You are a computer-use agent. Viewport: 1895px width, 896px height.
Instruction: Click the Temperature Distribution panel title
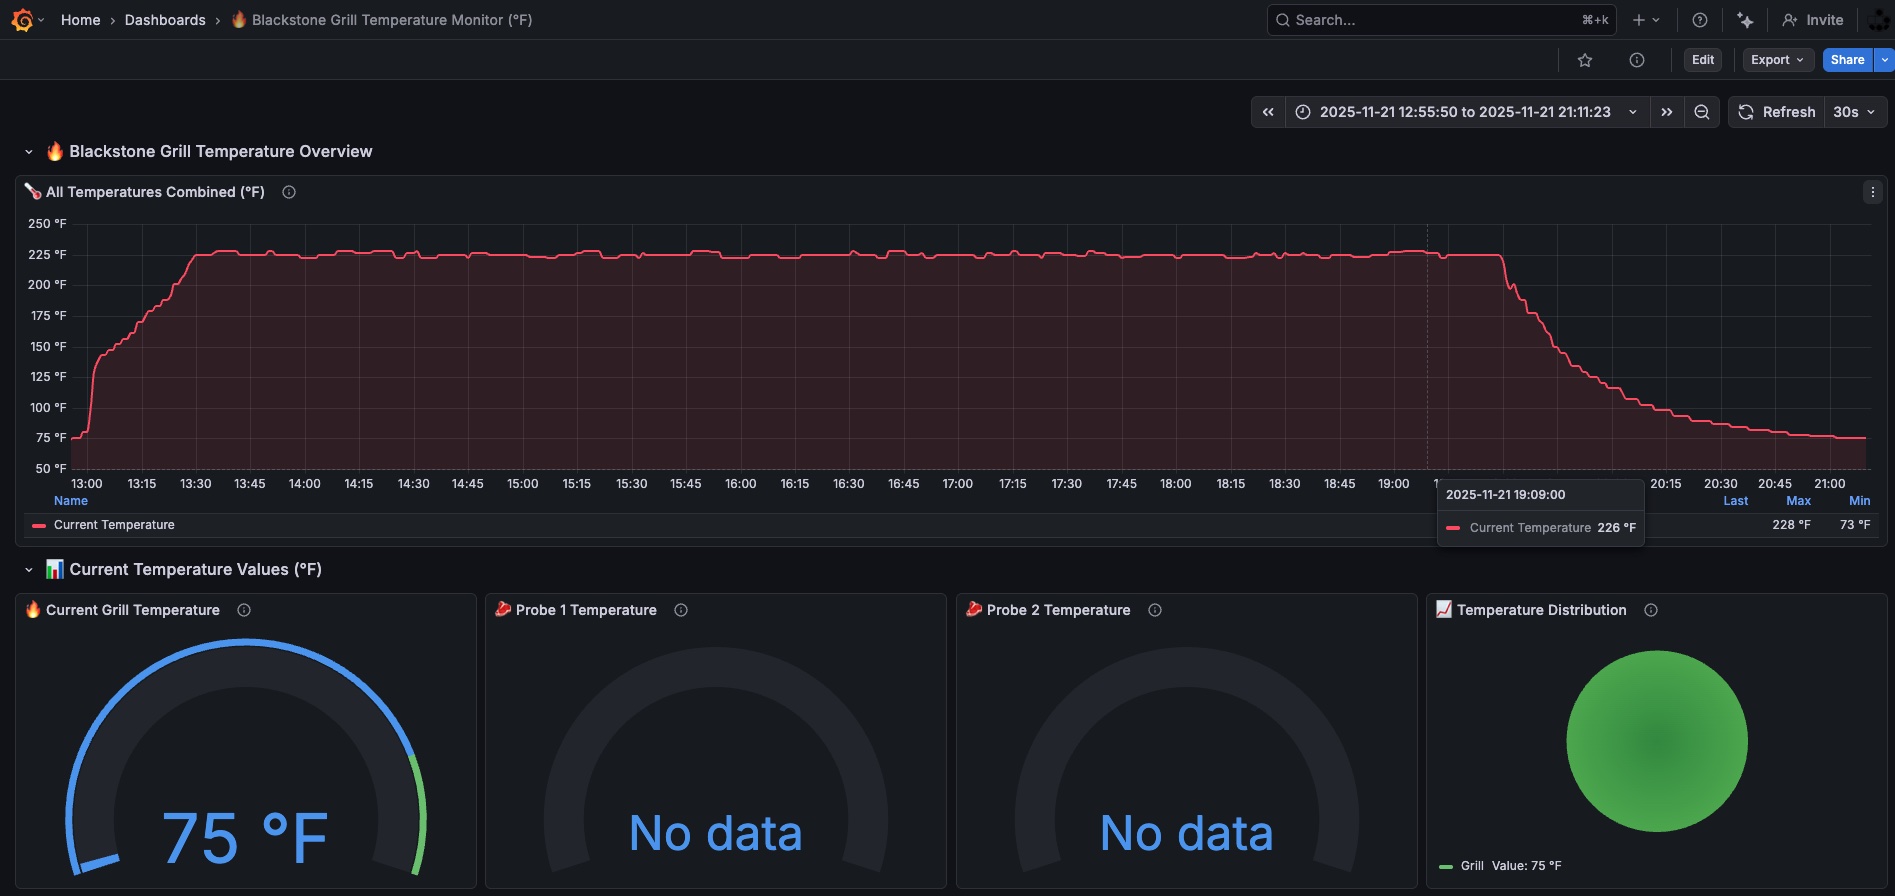coord(1541,610)
